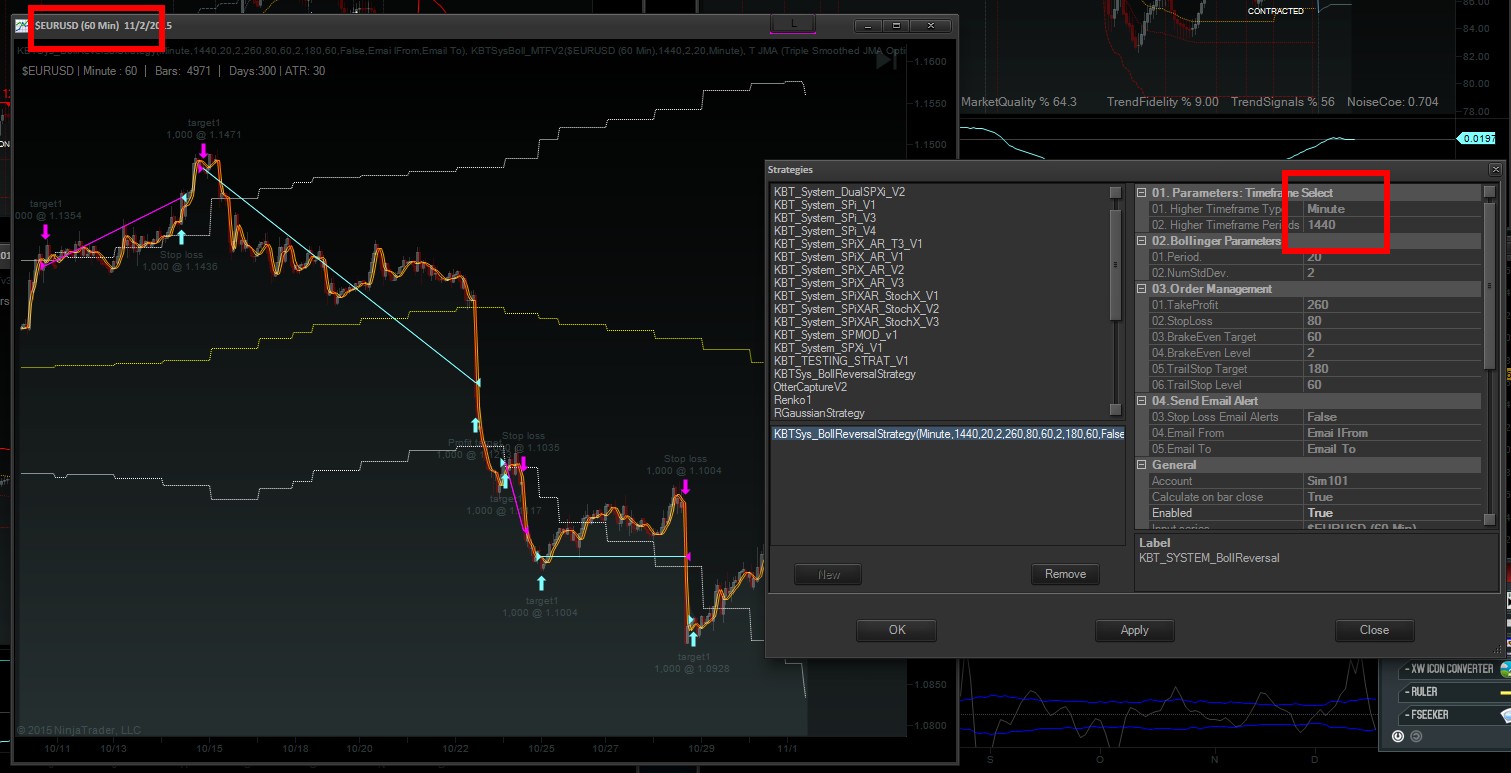The height and width of the screenshot is (773, 1511).
Task: Minimize the $EURUSD chart window
Action: 869,26
